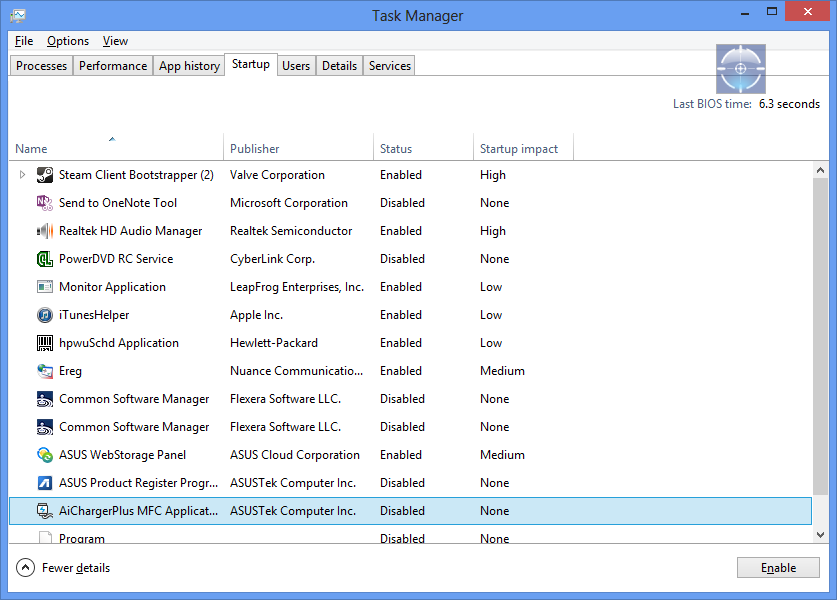The image size is (837, 600).
Task: Click the Ereg icon
Action: [45, 371]
